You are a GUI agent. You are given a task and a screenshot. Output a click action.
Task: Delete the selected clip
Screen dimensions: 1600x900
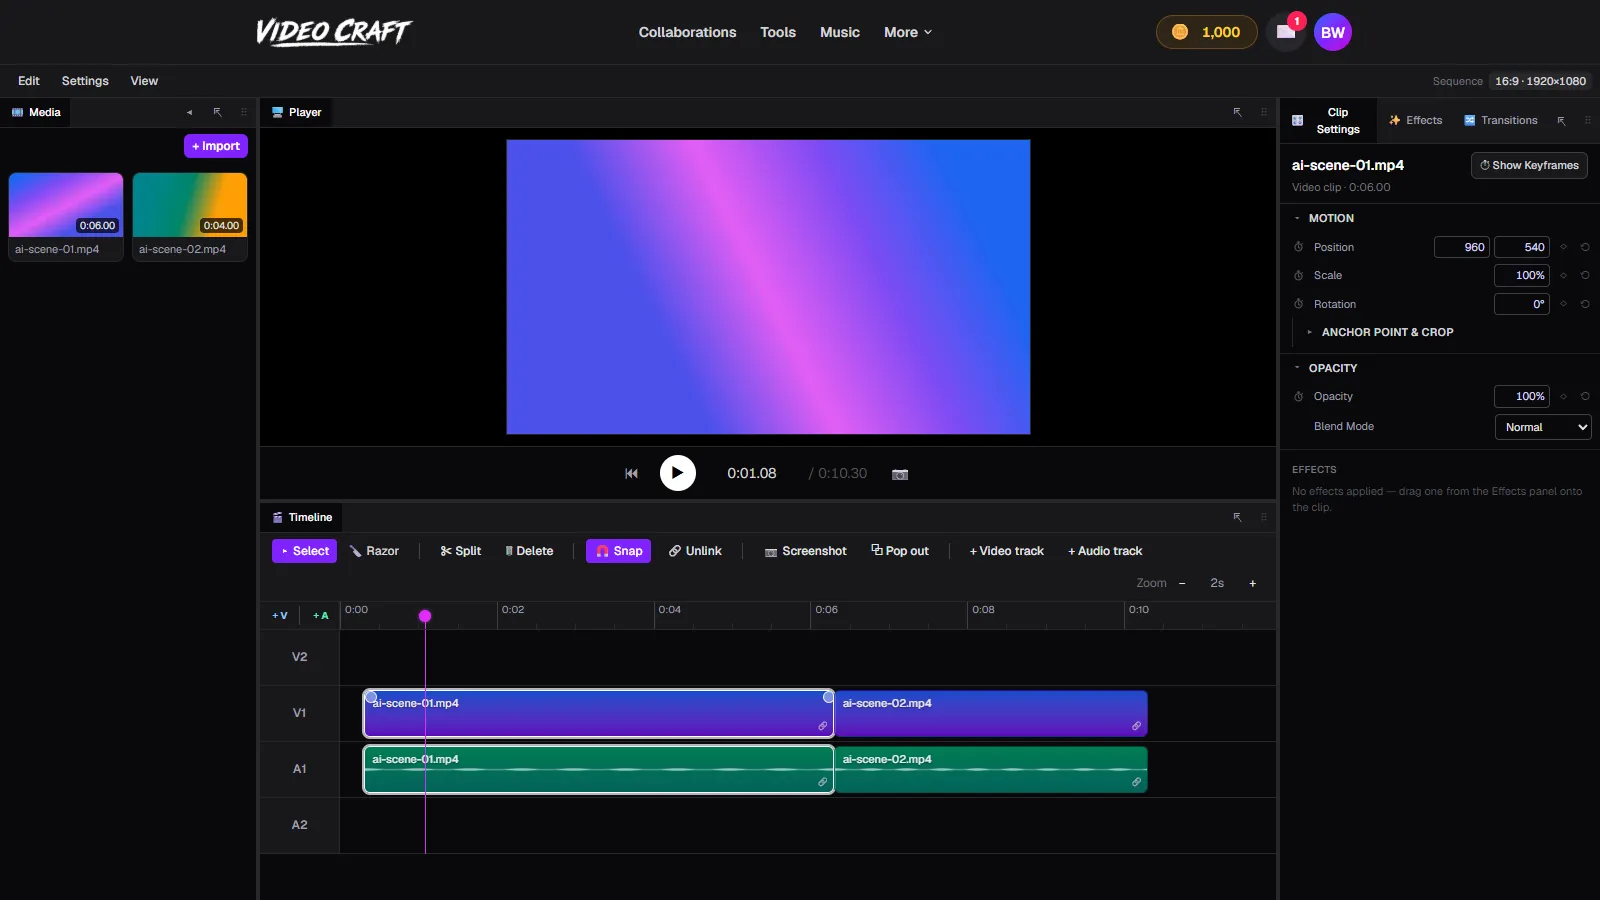click(x=529, y=551)
